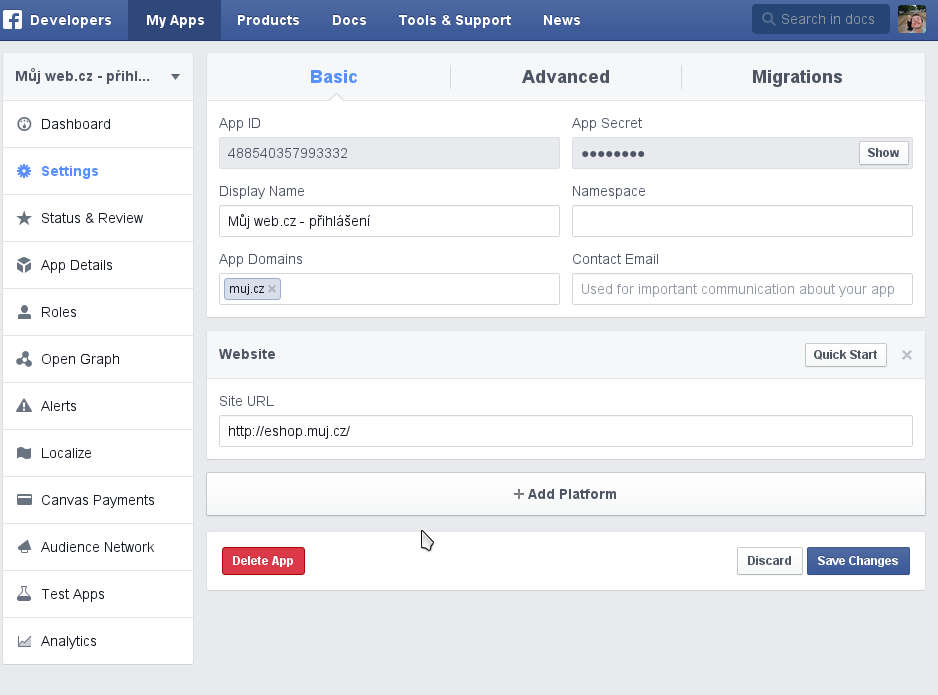The height and width of the screenshot is (695, 938).
Task: Click Add Platform
Action: coord(566,494)
